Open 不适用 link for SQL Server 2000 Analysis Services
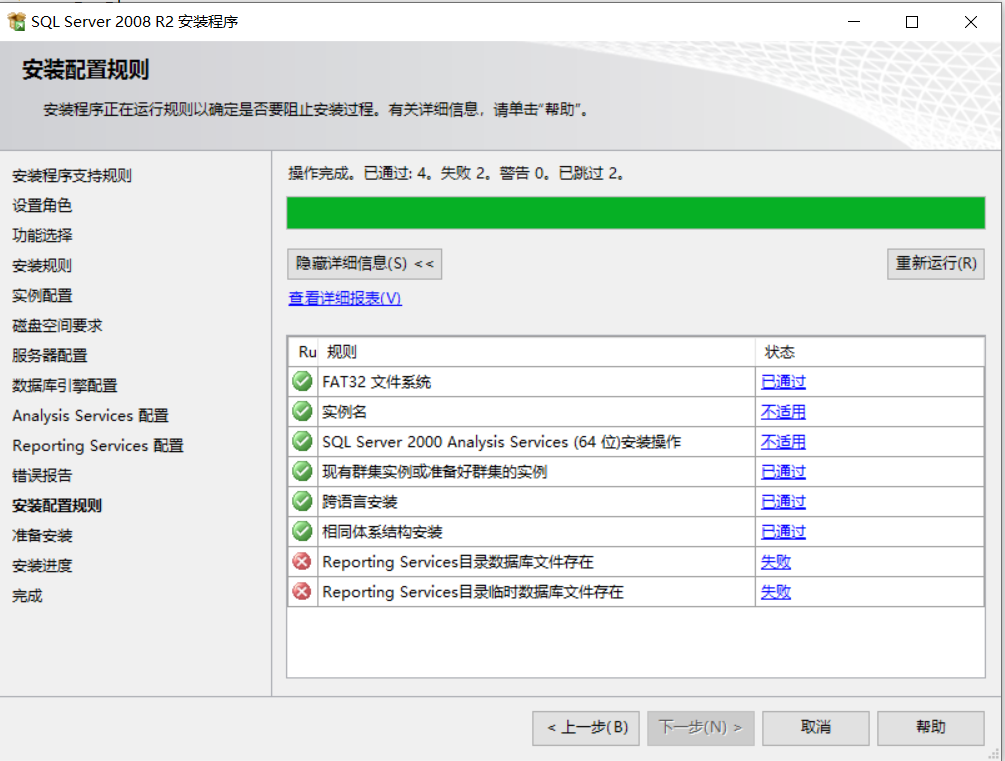Screen dimensions: 1005x761 783,442
